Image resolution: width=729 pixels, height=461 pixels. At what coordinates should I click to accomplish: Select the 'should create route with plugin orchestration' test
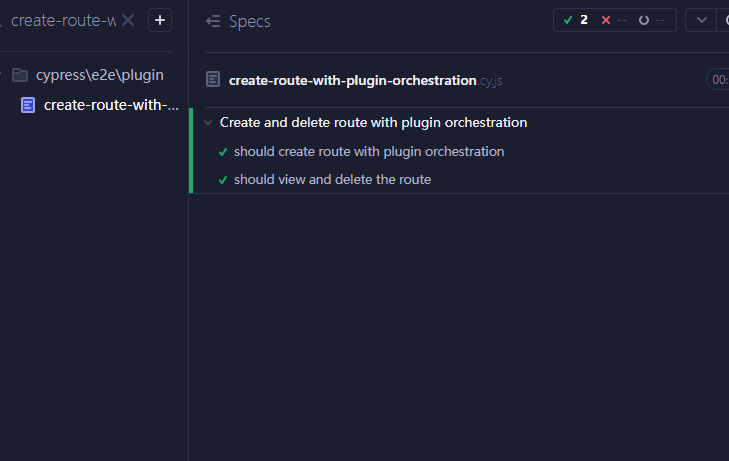369,152
